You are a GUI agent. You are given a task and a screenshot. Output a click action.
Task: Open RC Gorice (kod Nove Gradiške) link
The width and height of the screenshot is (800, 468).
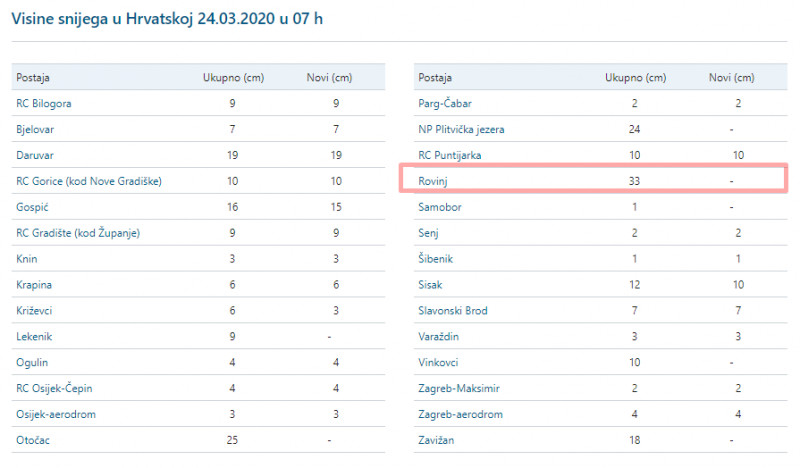[x=89, y=181]
